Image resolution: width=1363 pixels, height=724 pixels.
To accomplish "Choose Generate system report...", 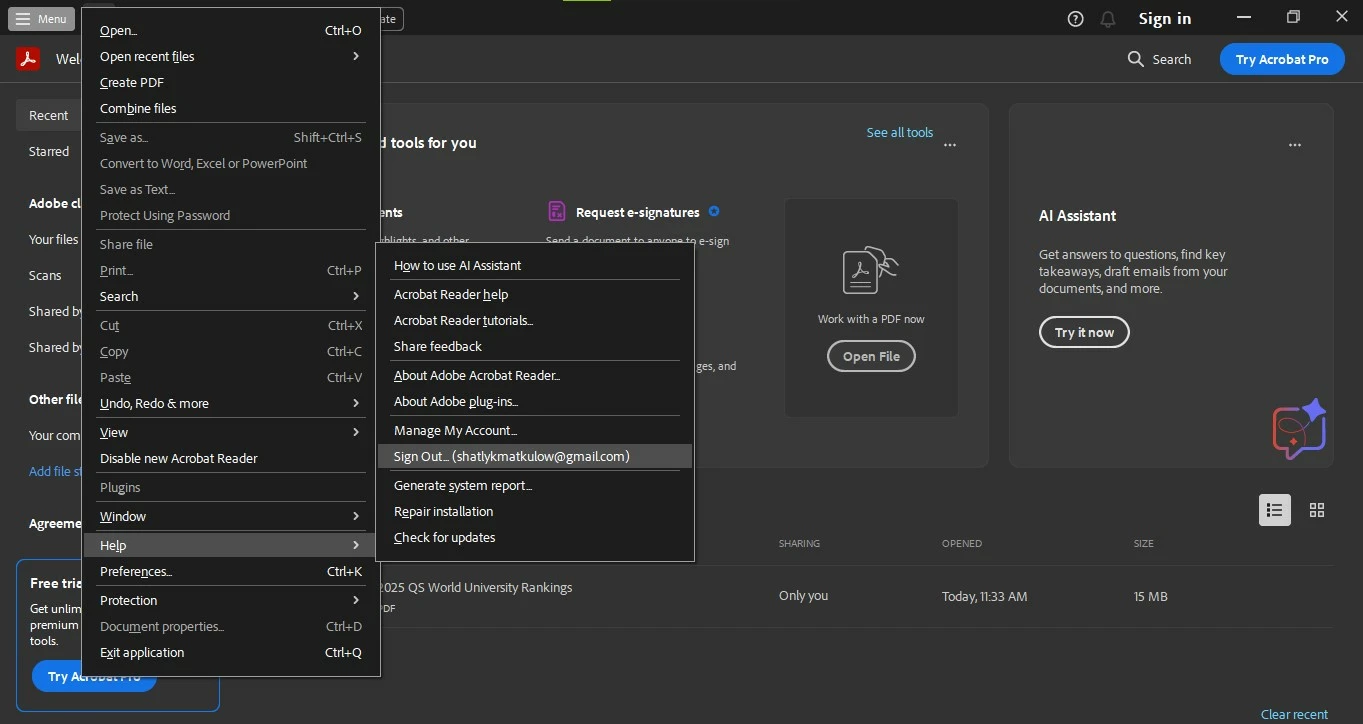I will tap(535, 485).
